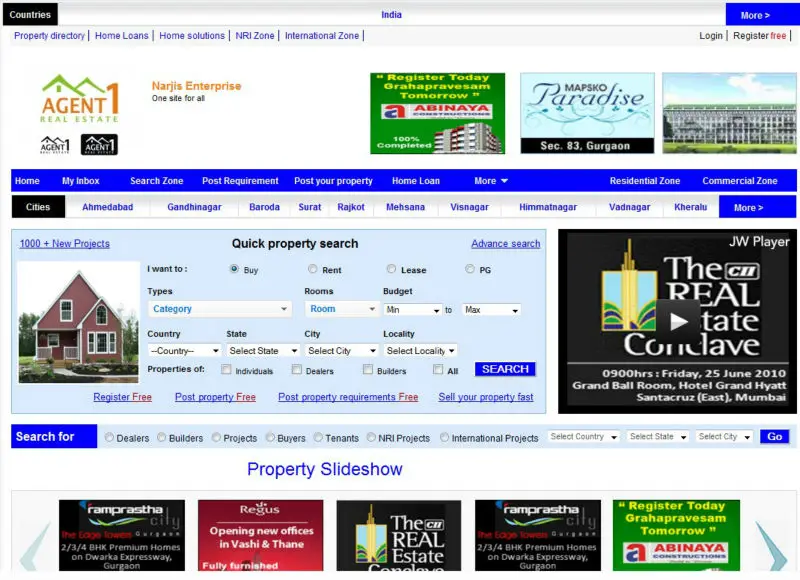The height and width of the screenshot is (580, 800).
Task: Open the Login link
Action: pos(711,36)
